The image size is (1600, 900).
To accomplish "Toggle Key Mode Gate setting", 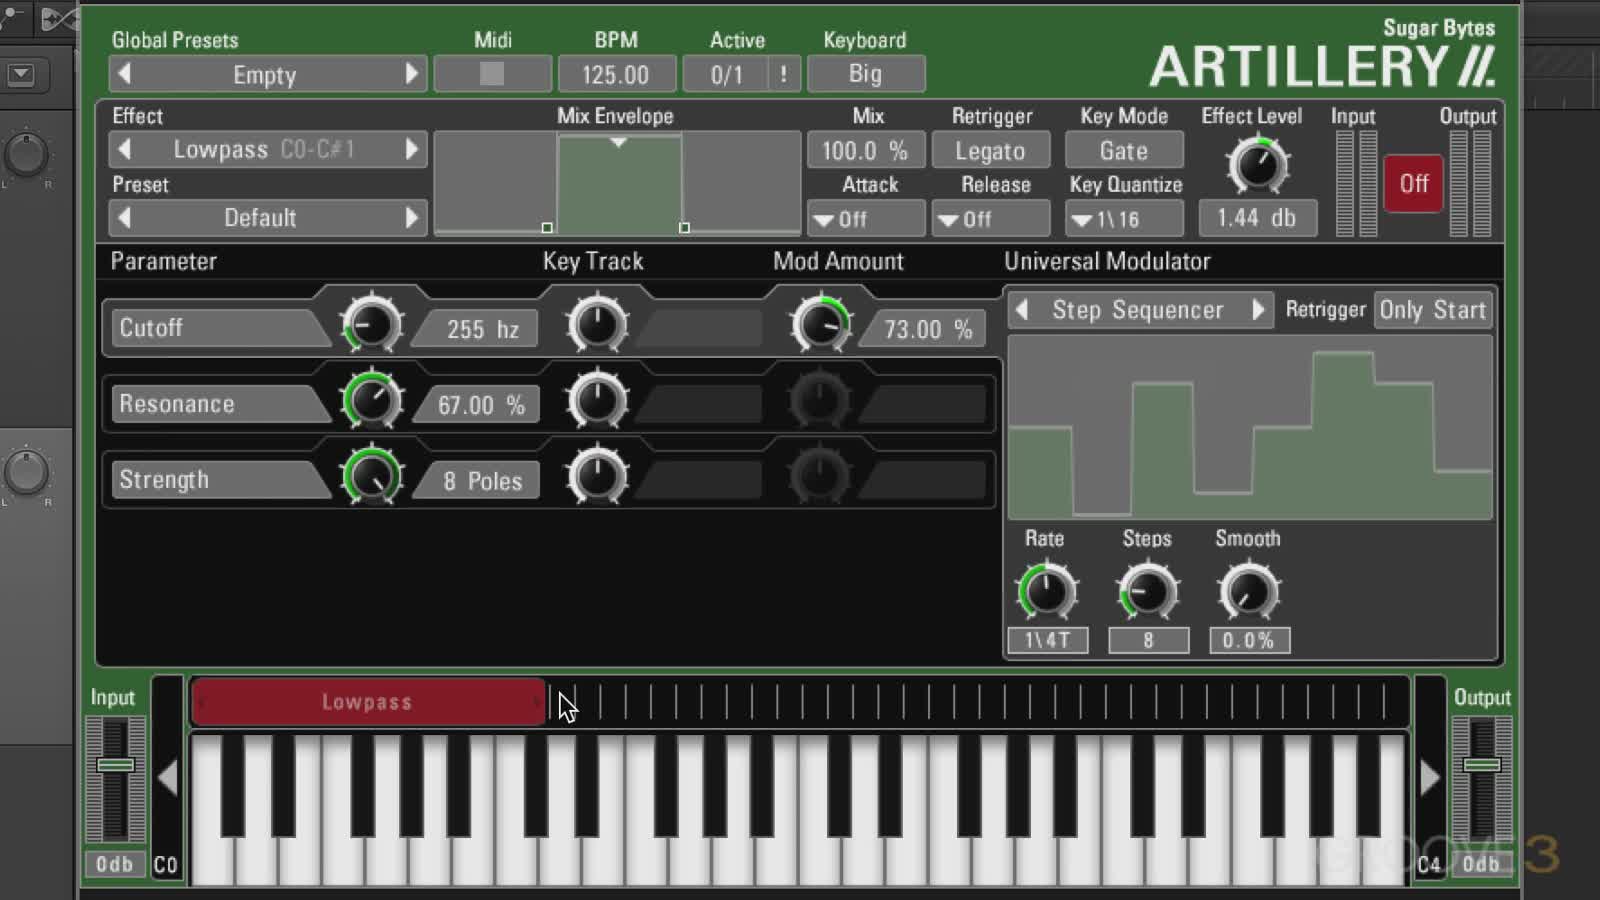I will pyautogui.click(x=1124, y=151).
